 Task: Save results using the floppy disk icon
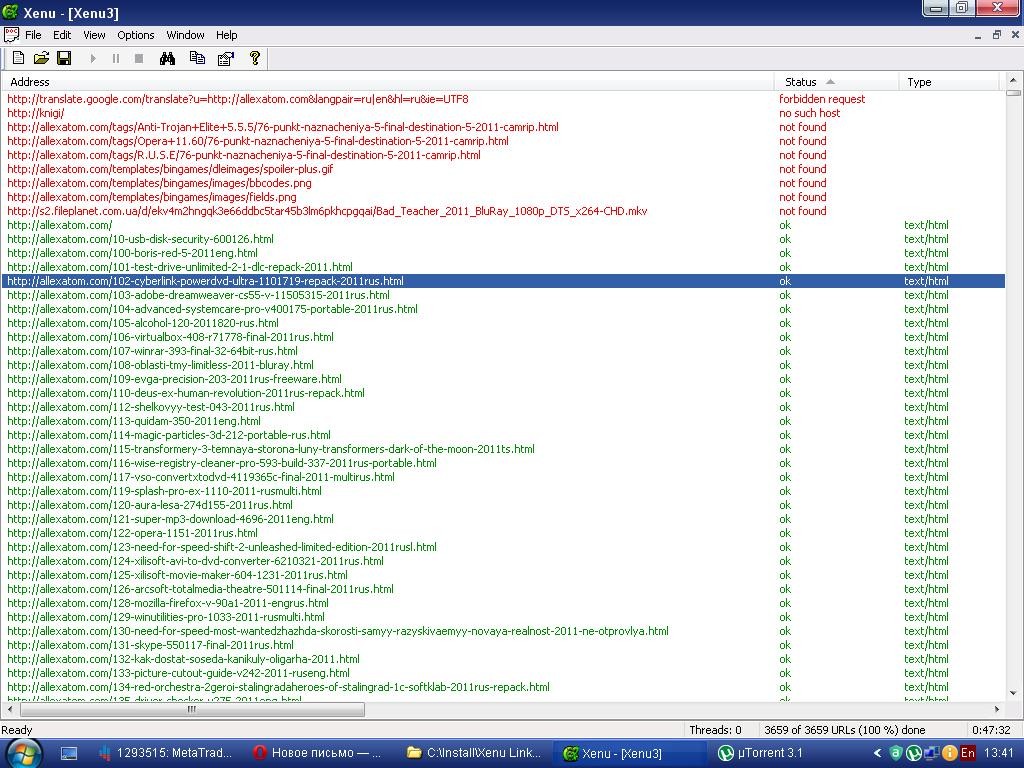(x=64, y=58)
